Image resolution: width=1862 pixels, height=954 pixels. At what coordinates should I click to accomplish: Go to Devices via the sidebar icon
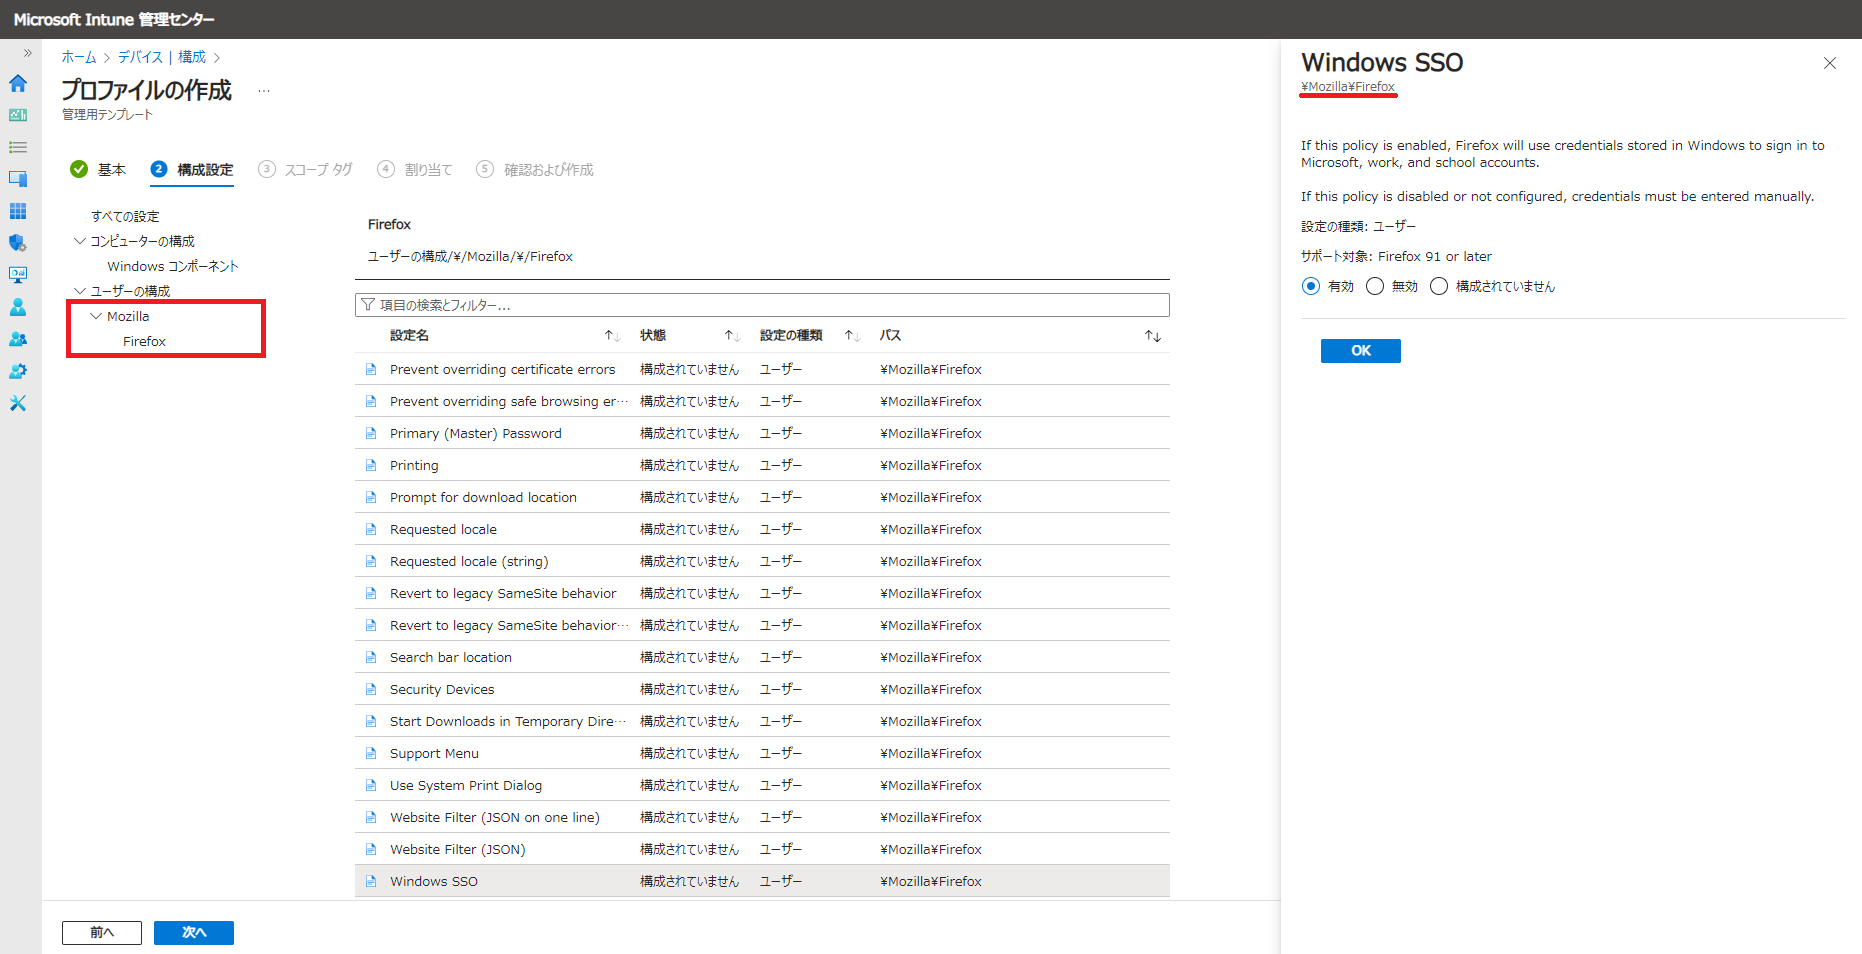click(18, 179)
